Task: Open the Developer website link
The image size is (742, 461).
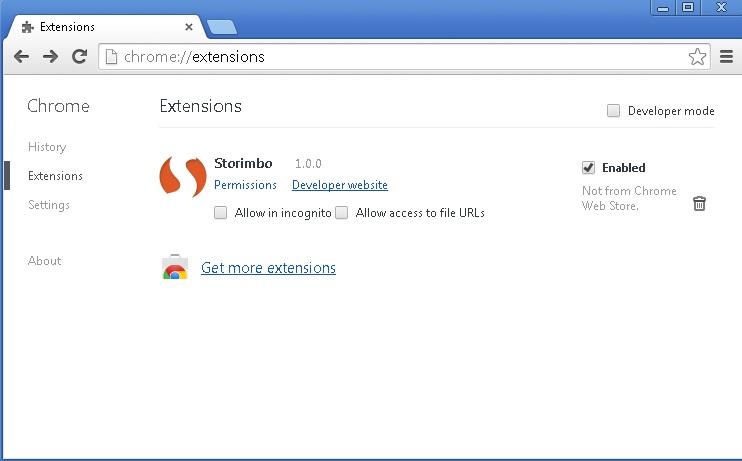Action: (x=340, y=185)
